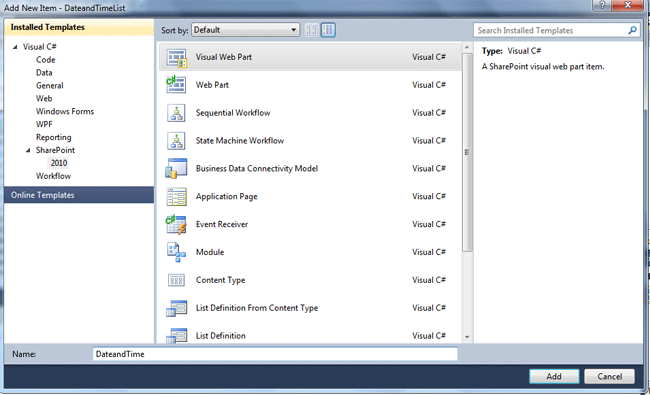Collapse the SharePoint tree node
This screenshot has height=395, width=650.
28,150
